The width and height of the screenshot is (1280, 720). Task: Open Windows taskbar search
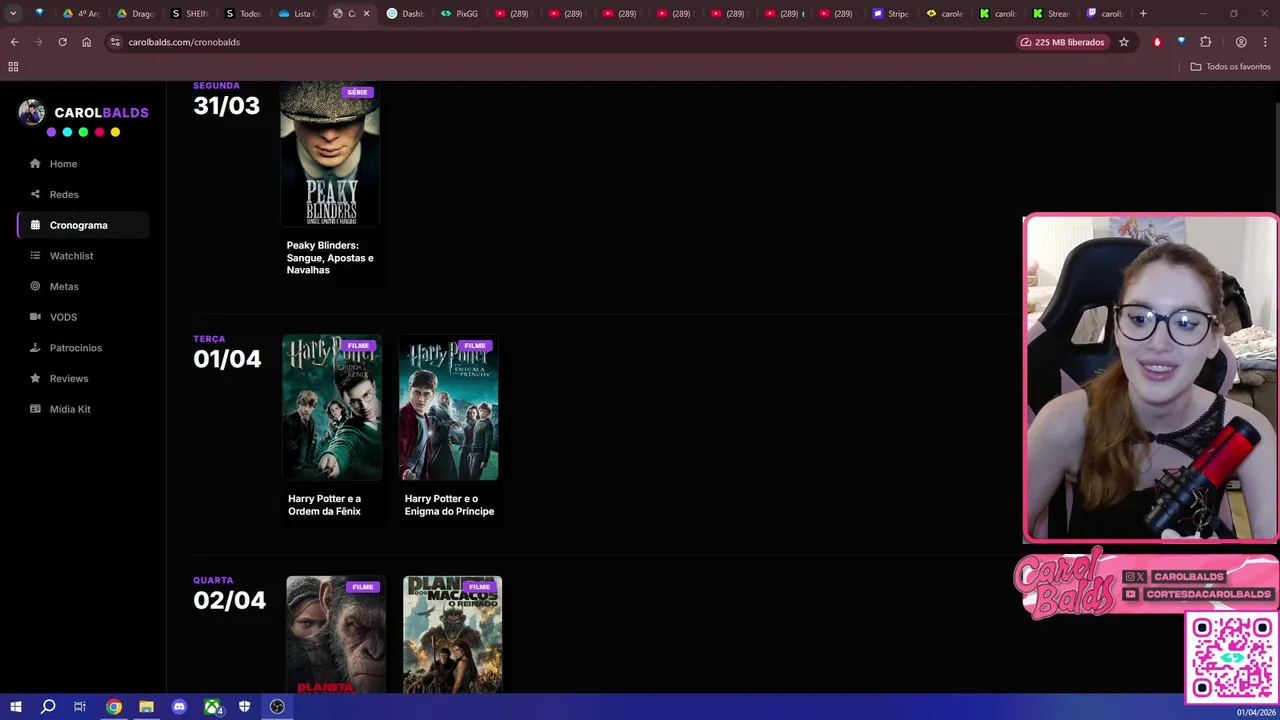click(48, 707)
